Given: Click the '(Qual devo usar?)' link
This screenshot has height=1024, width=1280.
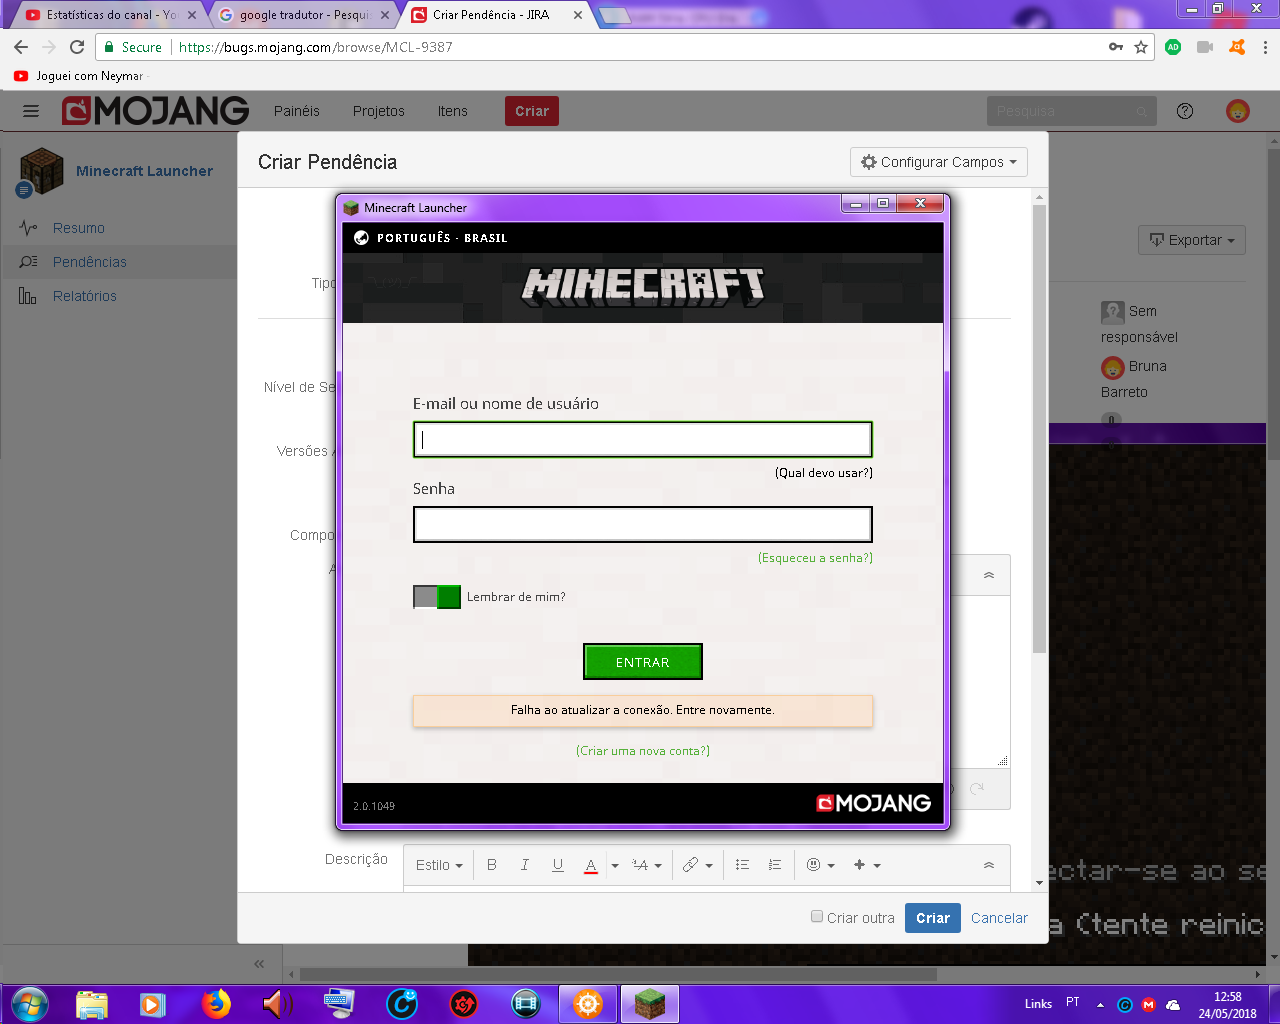Looking at the screenshot, I should click(824, 473).
